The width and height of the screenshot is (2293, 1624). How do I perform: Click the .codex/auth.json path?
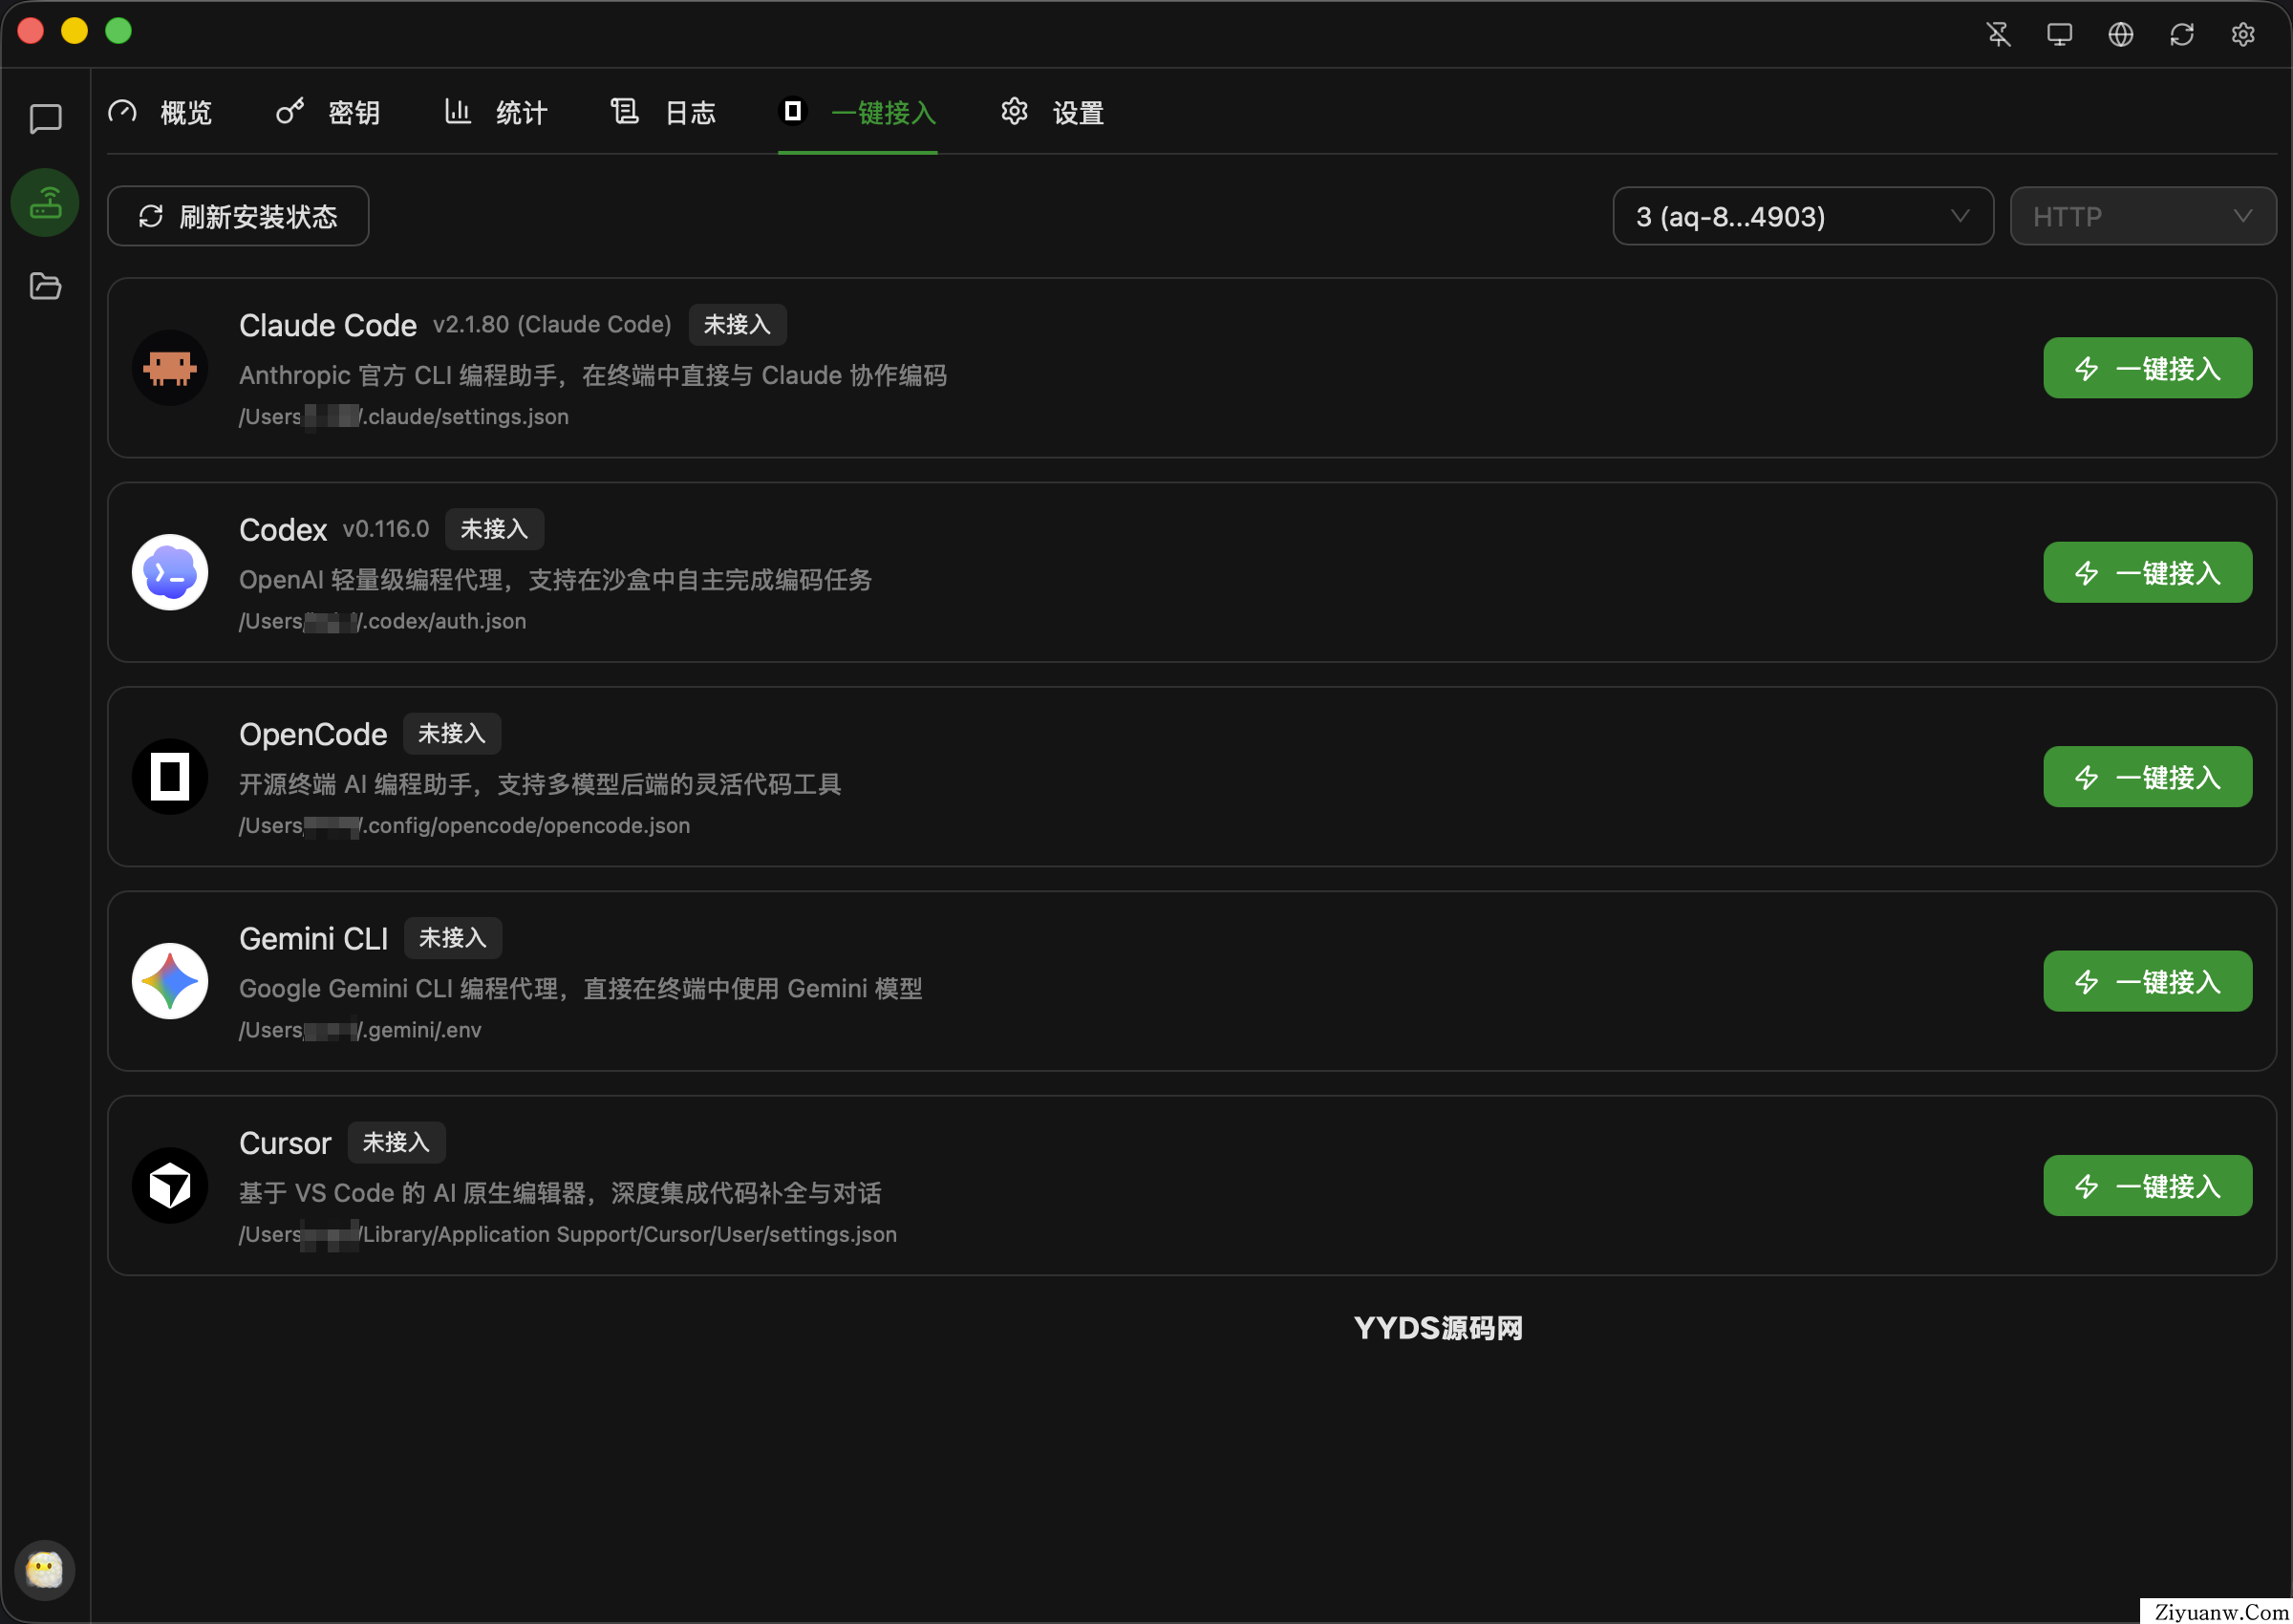(383, 621)
